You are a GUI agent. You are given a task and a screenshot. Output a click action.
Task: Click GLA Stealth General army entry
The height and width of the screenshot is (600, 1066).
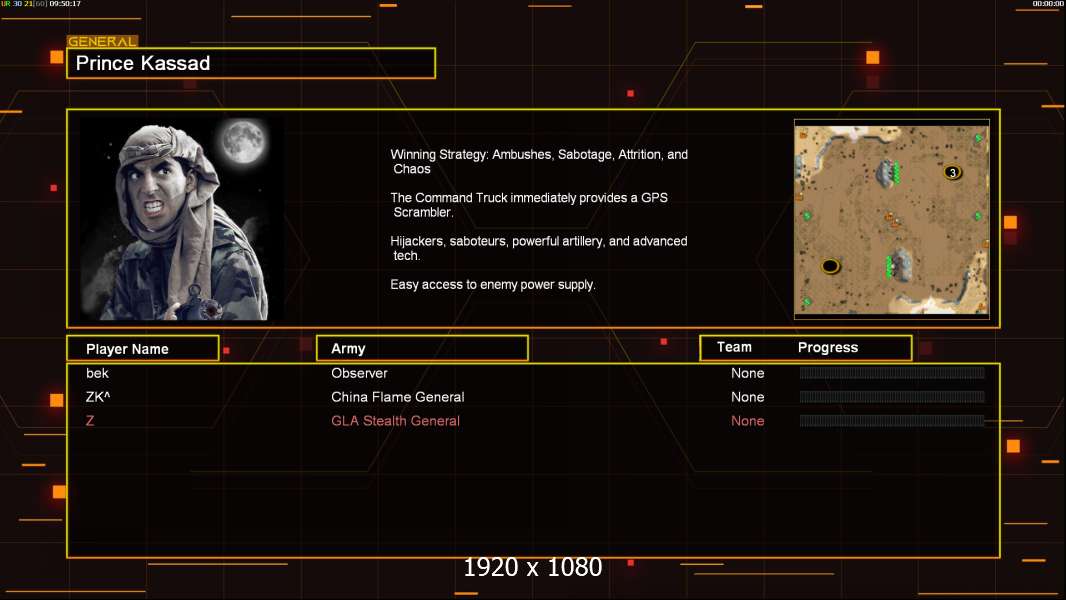[x=395, y=421]
